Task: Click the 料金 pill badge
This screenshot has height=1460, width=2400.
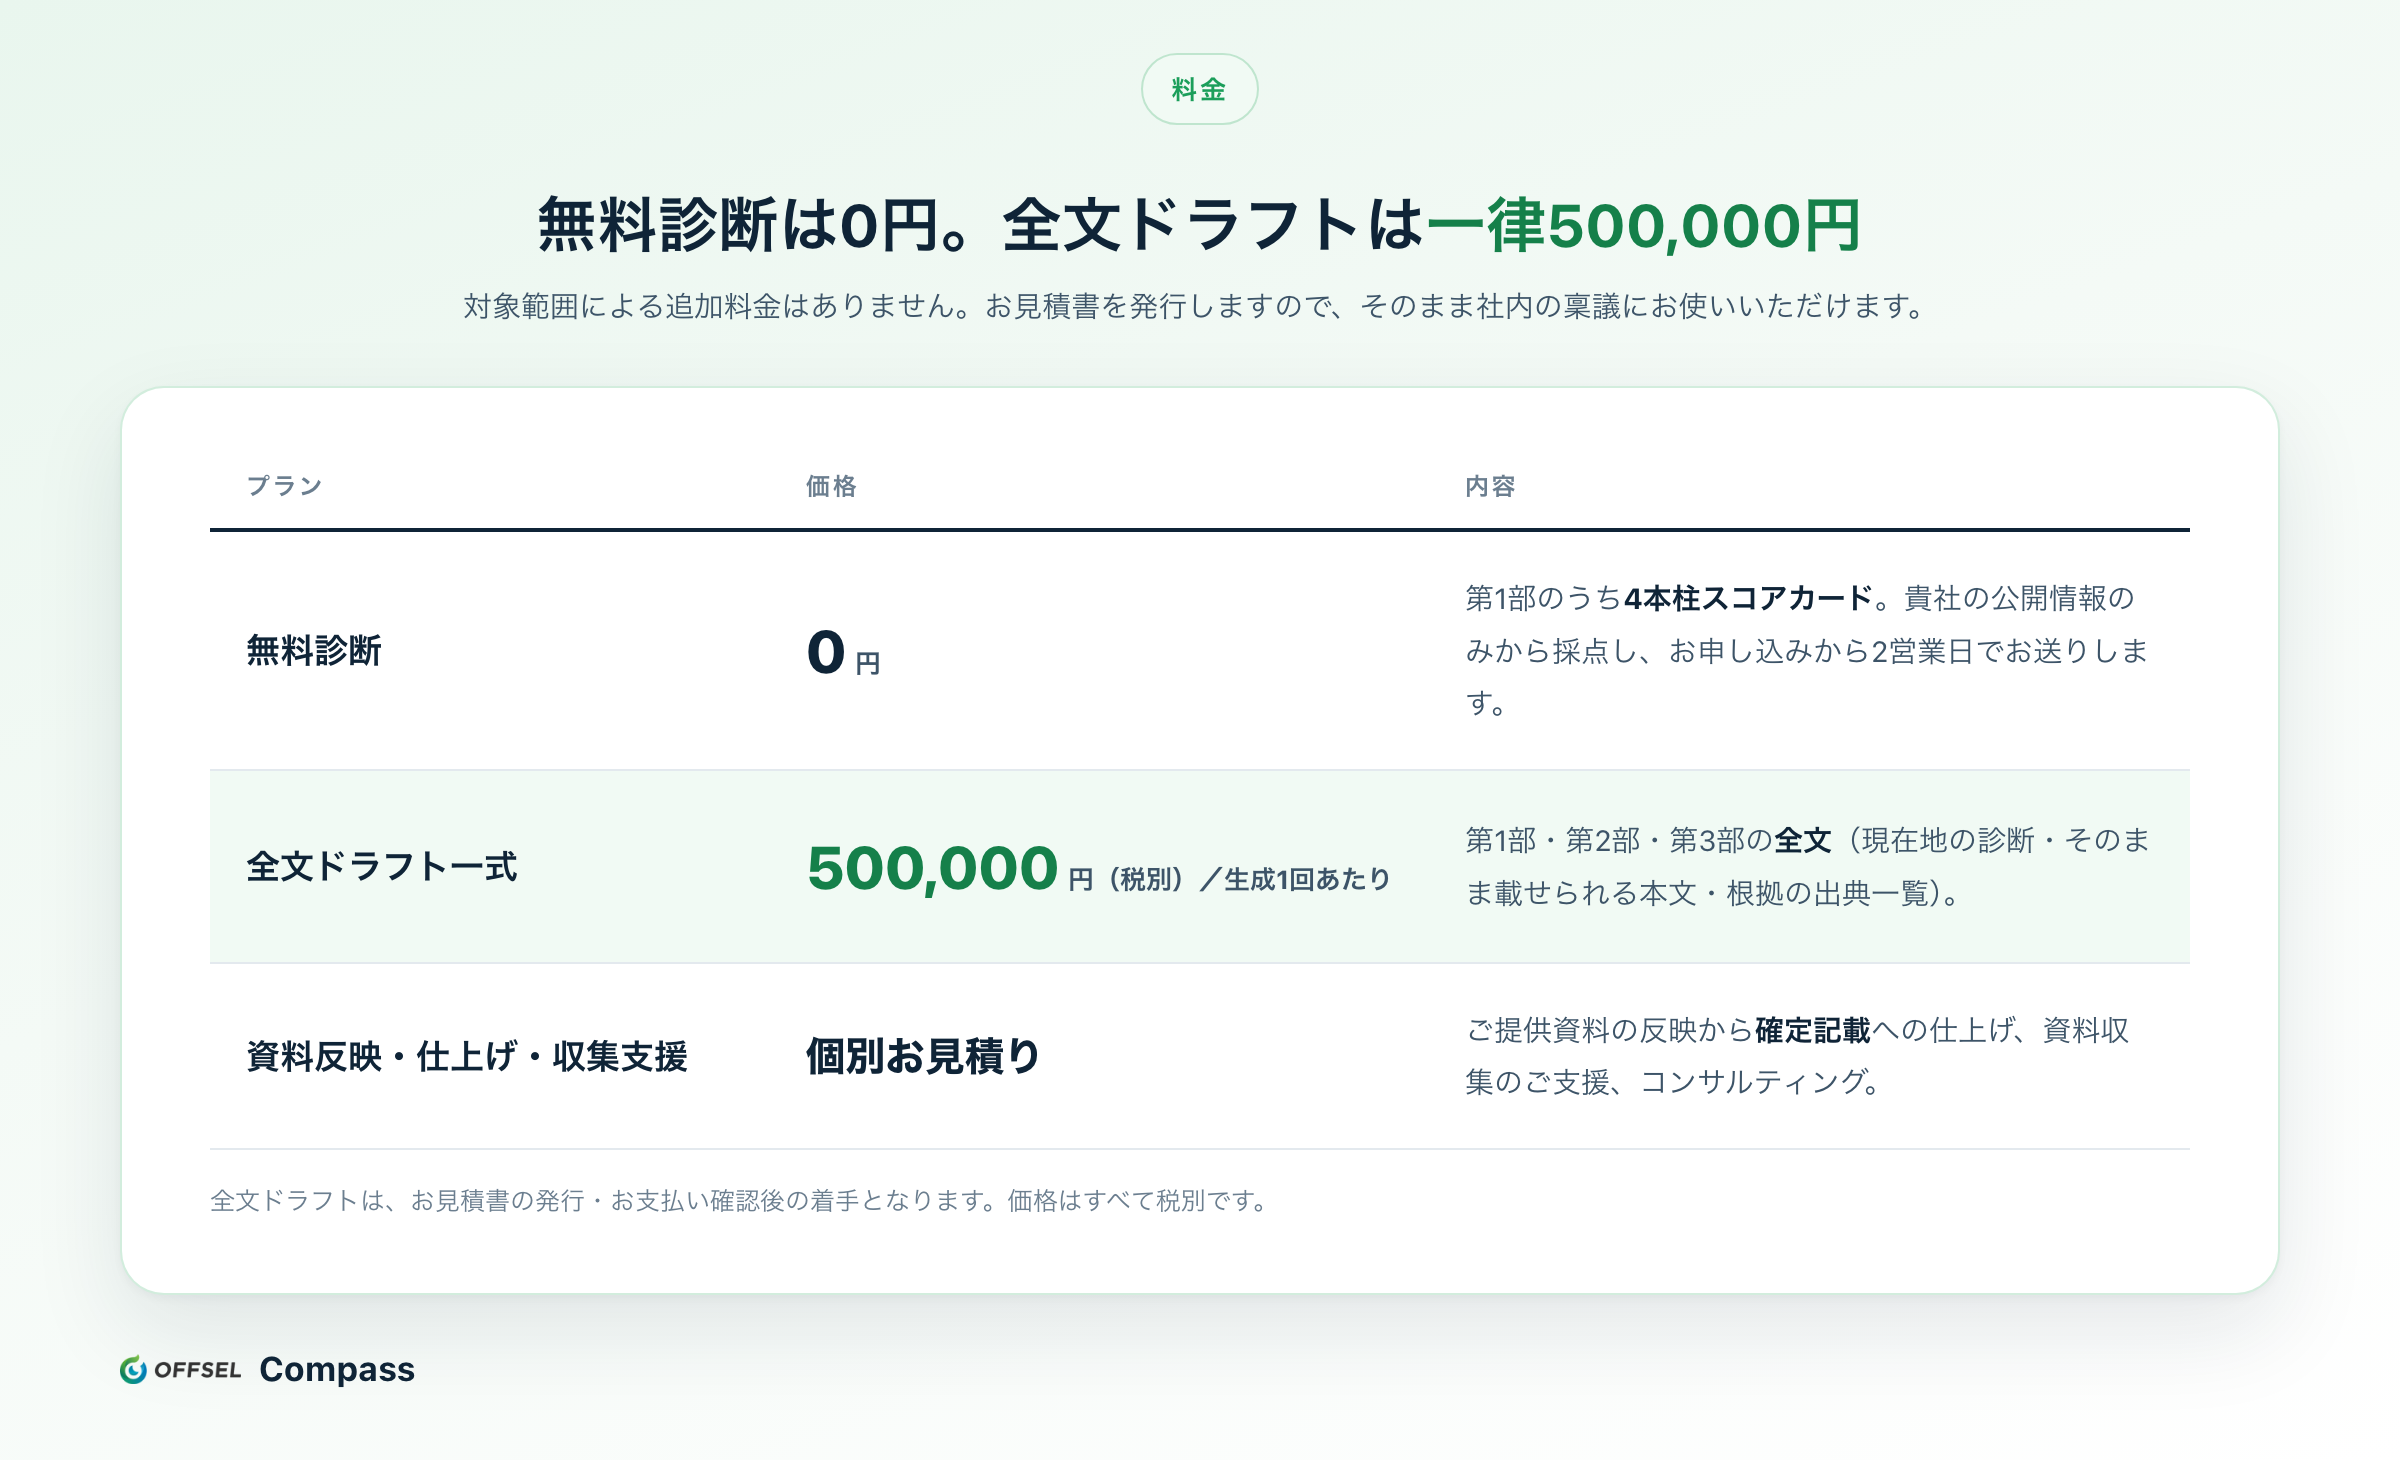Action: tap(1199, 89)
